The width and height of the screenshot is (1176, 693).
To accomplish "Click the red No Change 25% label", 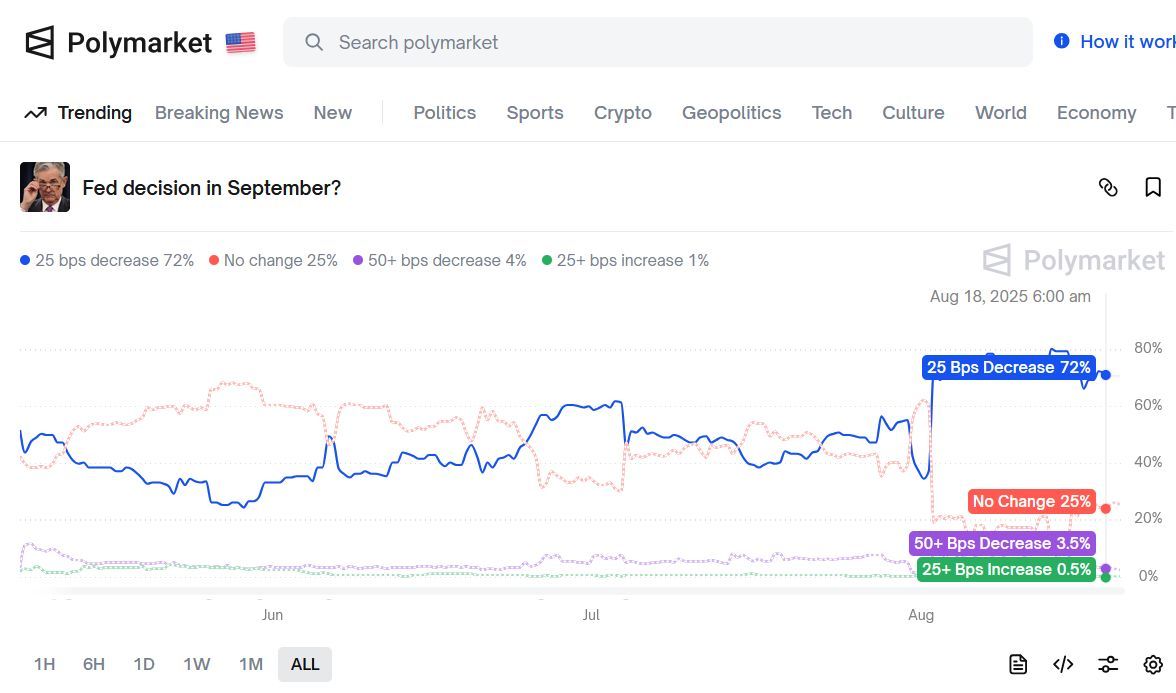I will tap(1031, 501).
